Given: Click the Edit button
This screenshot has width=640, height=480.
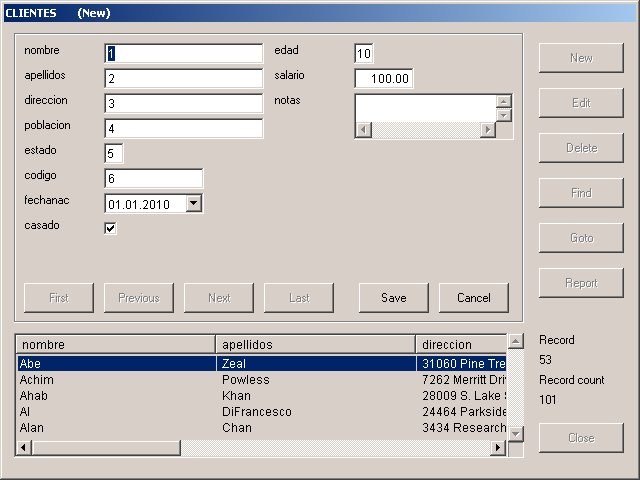Looking at the screenshot, I should point(581,103).
